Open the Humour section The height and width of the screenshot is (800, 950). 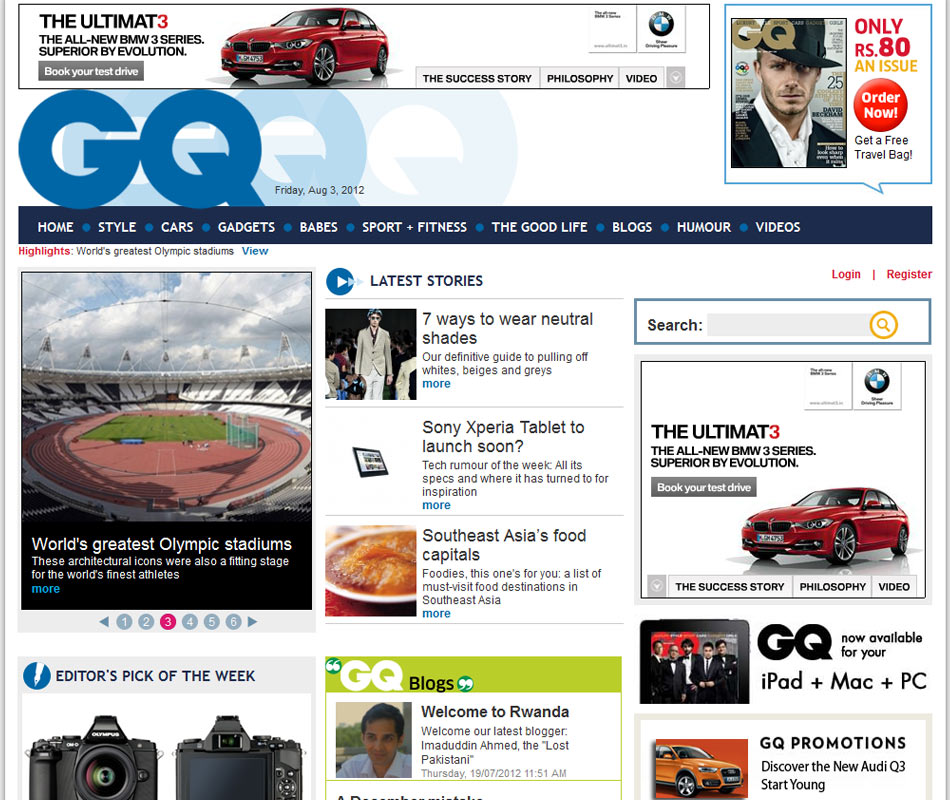(x=703, y=227)
